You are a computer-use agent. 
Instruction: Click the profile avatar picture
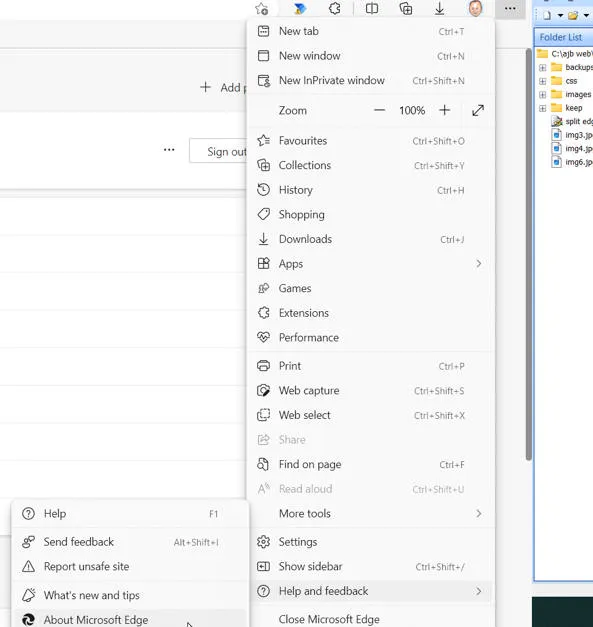click(475, 8)
